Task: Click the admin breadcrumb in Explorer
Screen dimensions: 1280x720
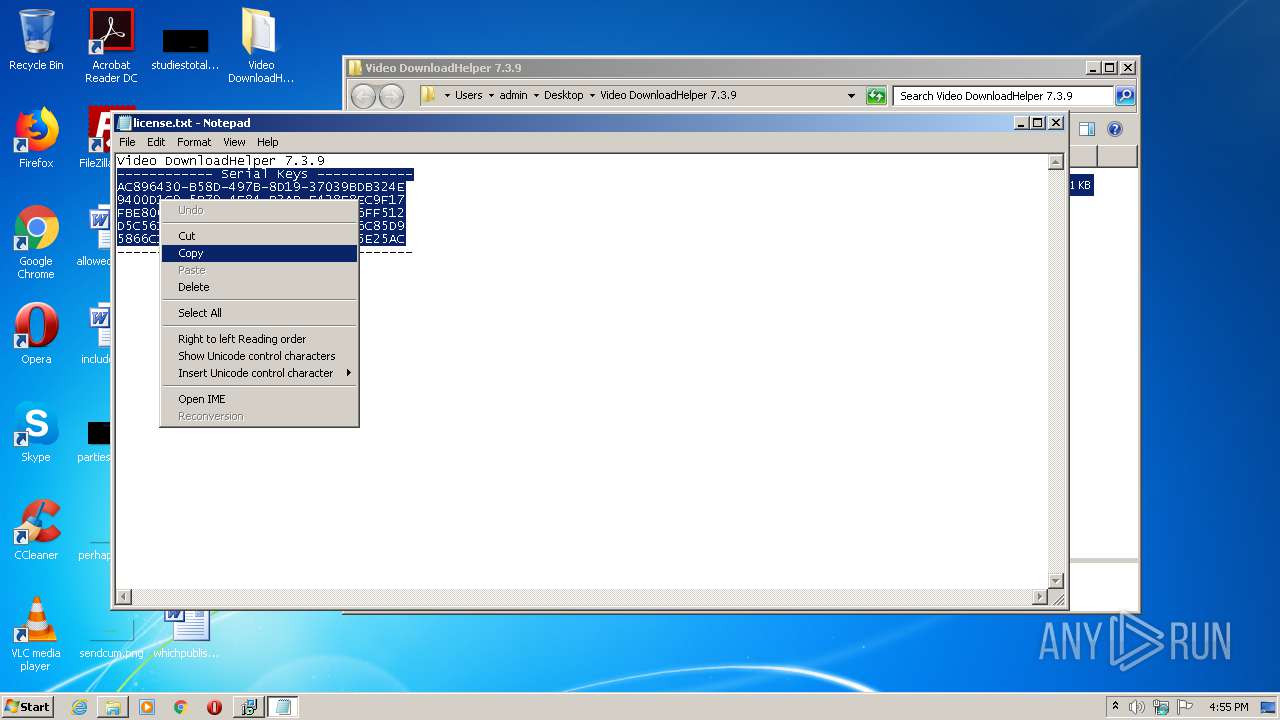Action: tap(513, 96)
